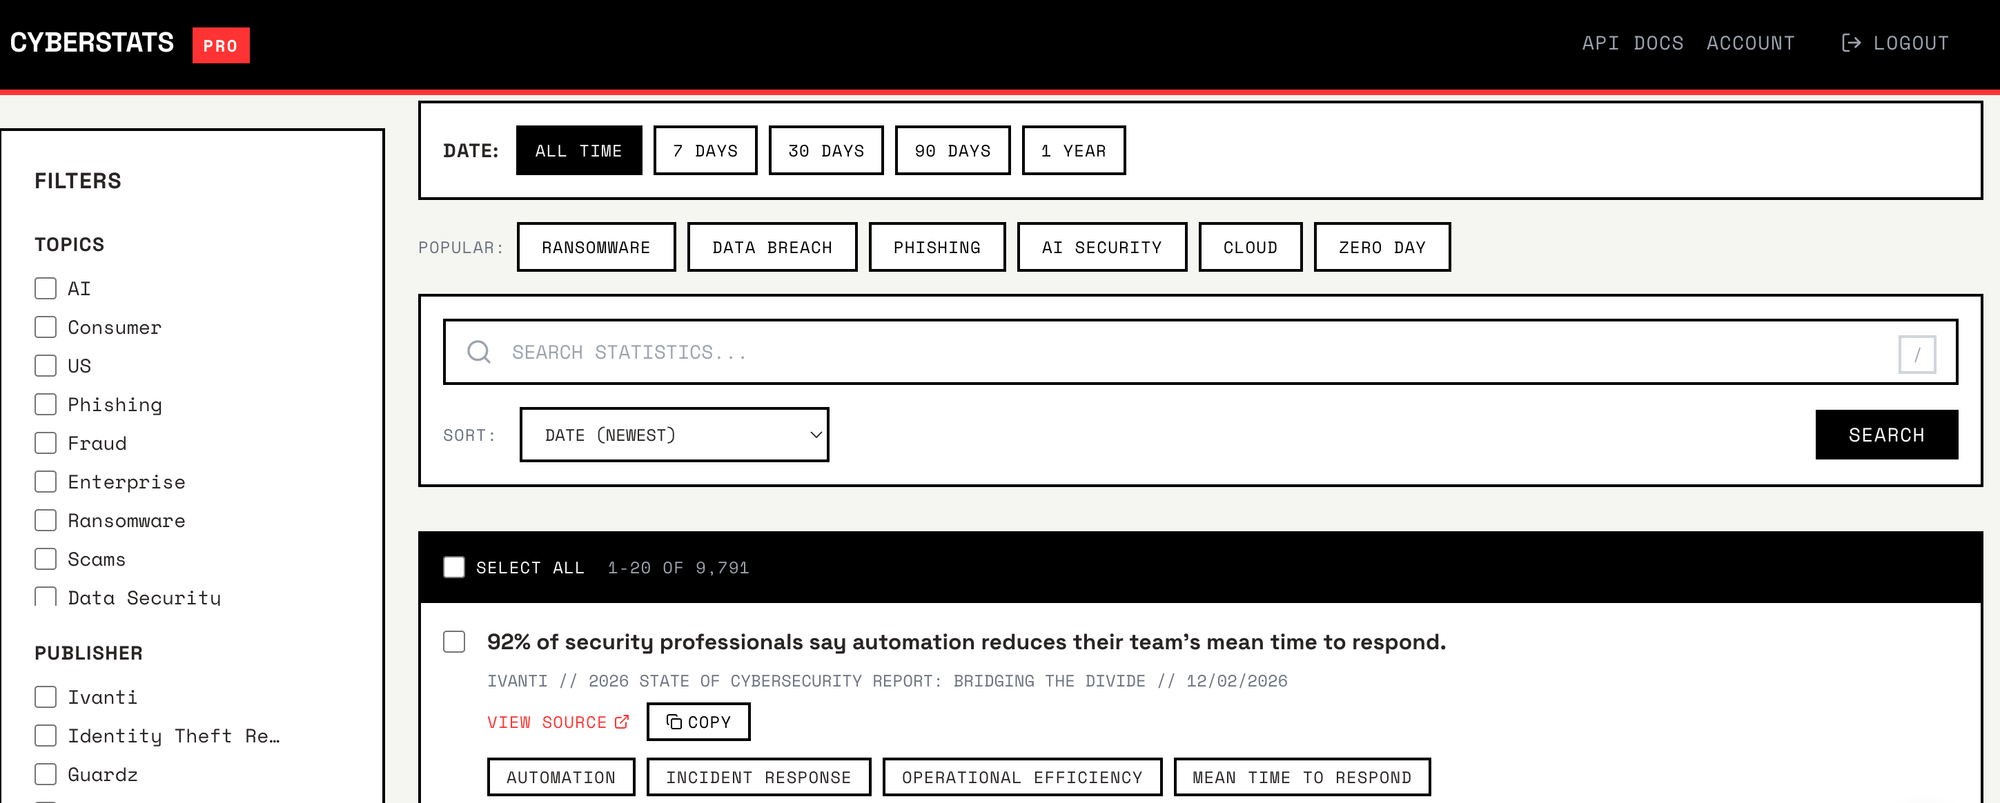Open the Operational Efficiency tag
The height and width of the screenshot is (803, 2000).
click(1022, 777)
